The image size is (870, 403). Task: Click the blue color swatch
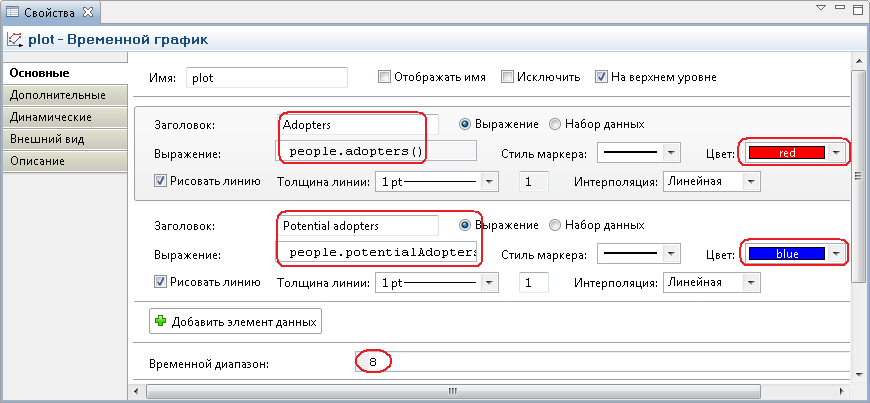pyautogui.click(x=787, y=254)
